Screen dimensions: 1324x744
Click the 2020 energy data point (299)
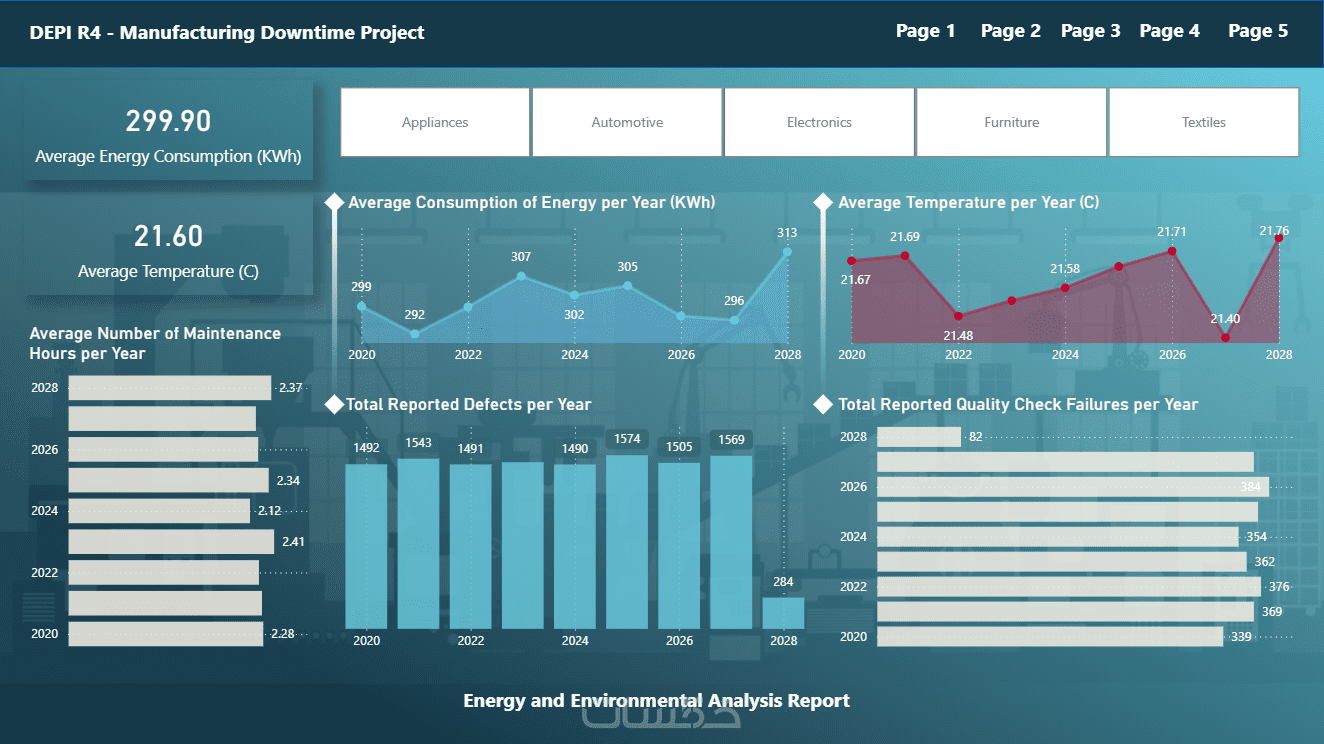click(361, 307)
